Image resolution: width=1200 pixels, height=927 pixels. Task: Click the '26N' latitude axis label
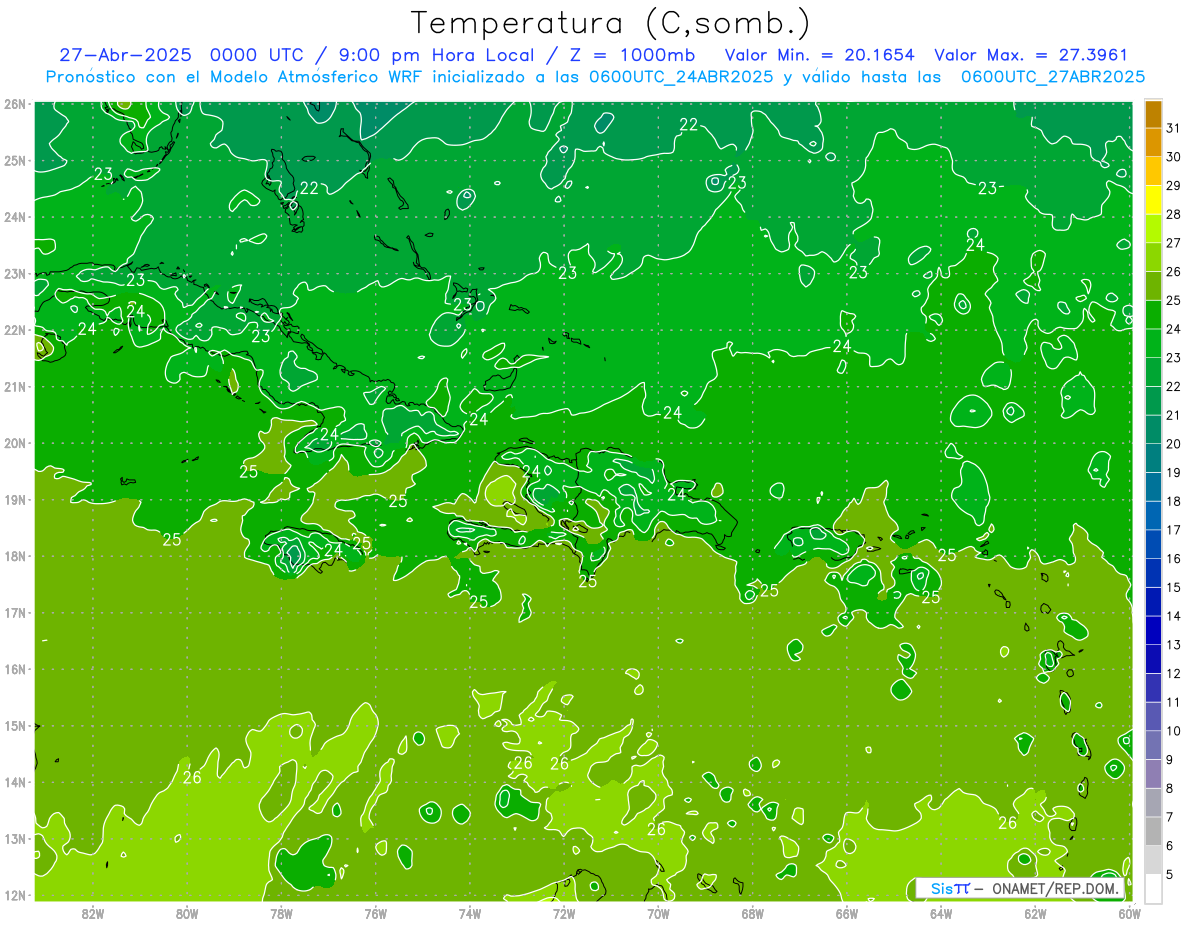tap(15, 104)
